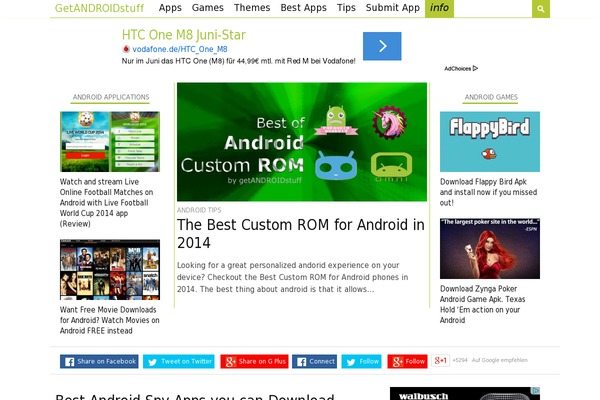This screenshot has width=600, height=400.
Task: Open the 'Watch and stream Live Online Football' article
Action: point(106,202)
